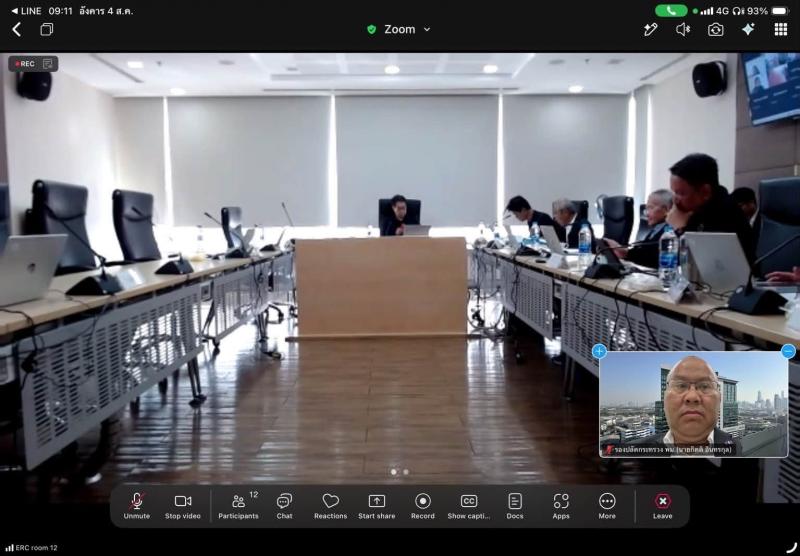Tap the green encryption shield icon
Screen dimensions: 800x556
[x=371, y=30]
